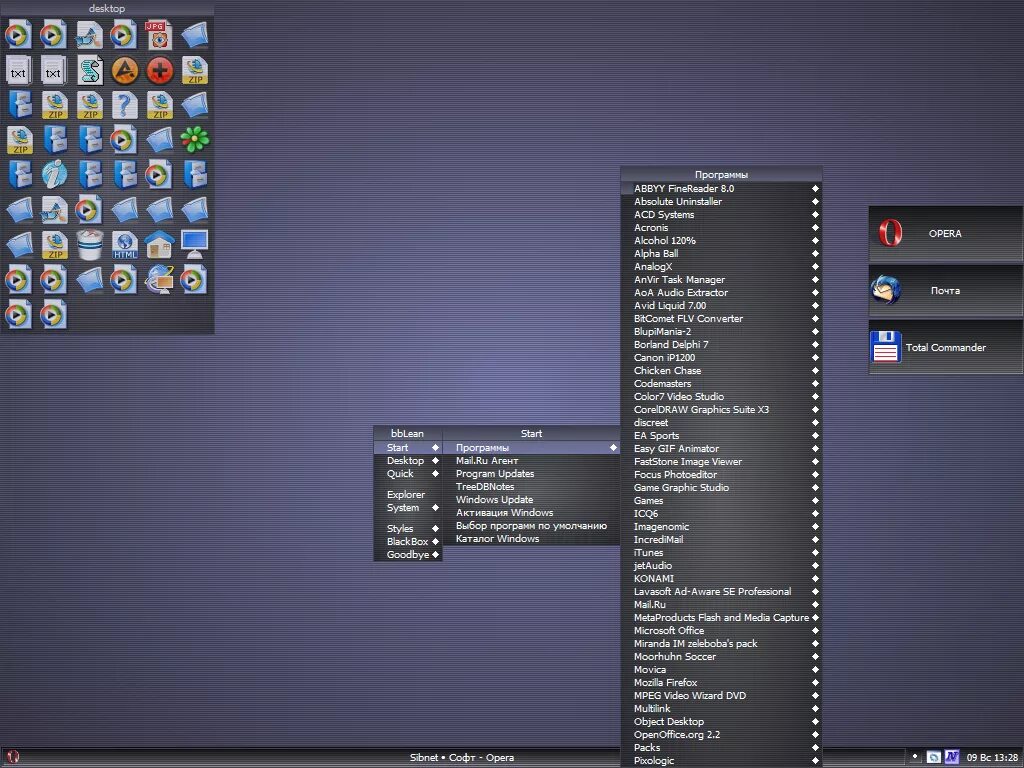Open the recycle bin icon
The width and height of the screenshot is (1024, 768).
89,244
